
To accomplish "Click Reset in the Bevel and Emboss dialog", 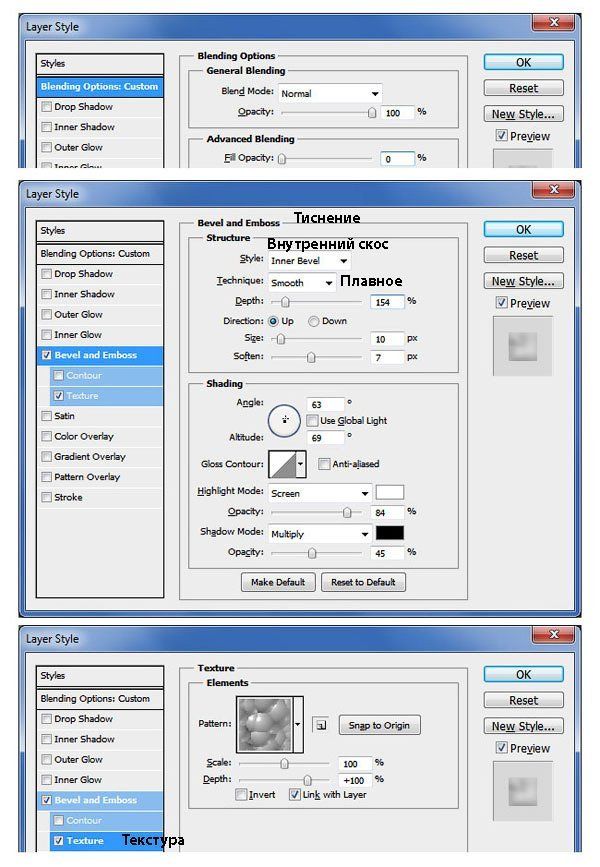I will pyautogui.click(x=524, y=255).
